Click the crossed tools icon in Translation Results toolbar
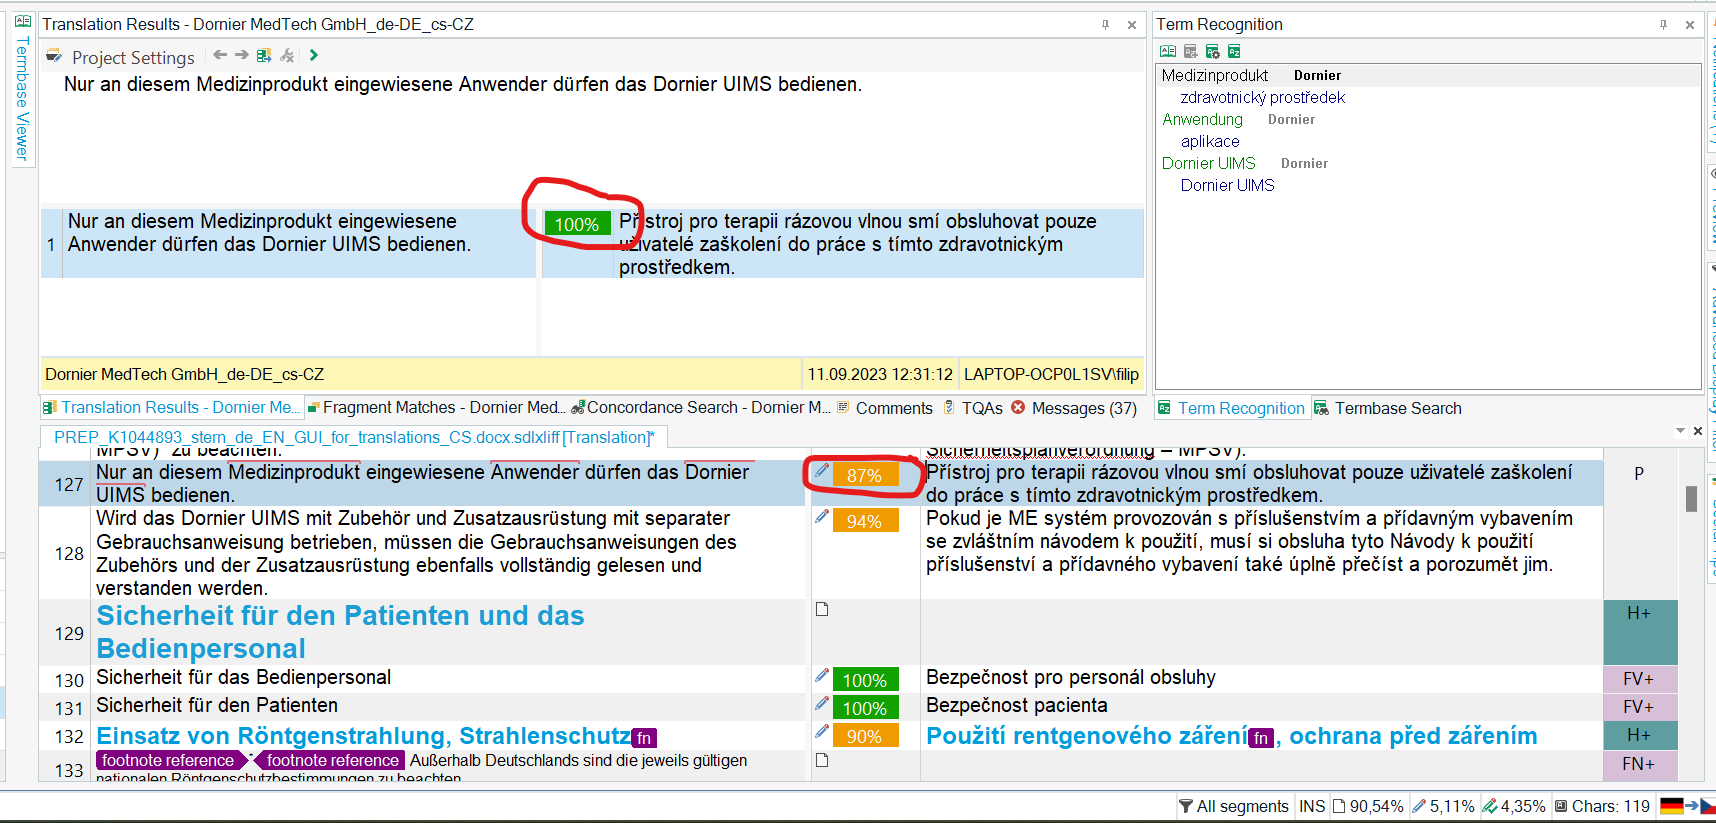 pyautogui.click(x=288, y=56)
